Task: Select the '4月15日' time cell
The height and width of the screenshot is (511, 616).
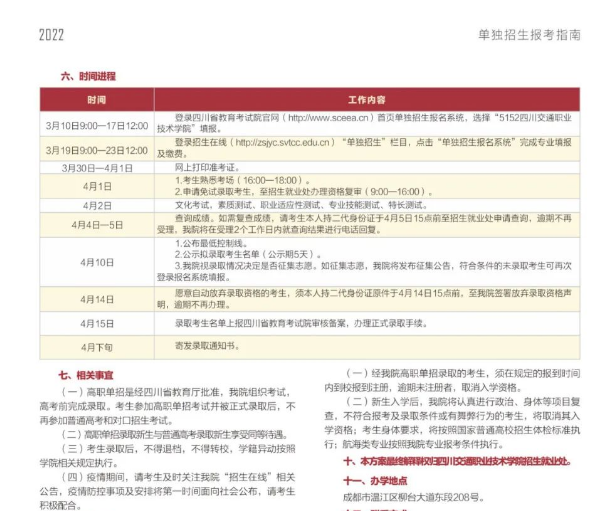Action: (97, 324)
